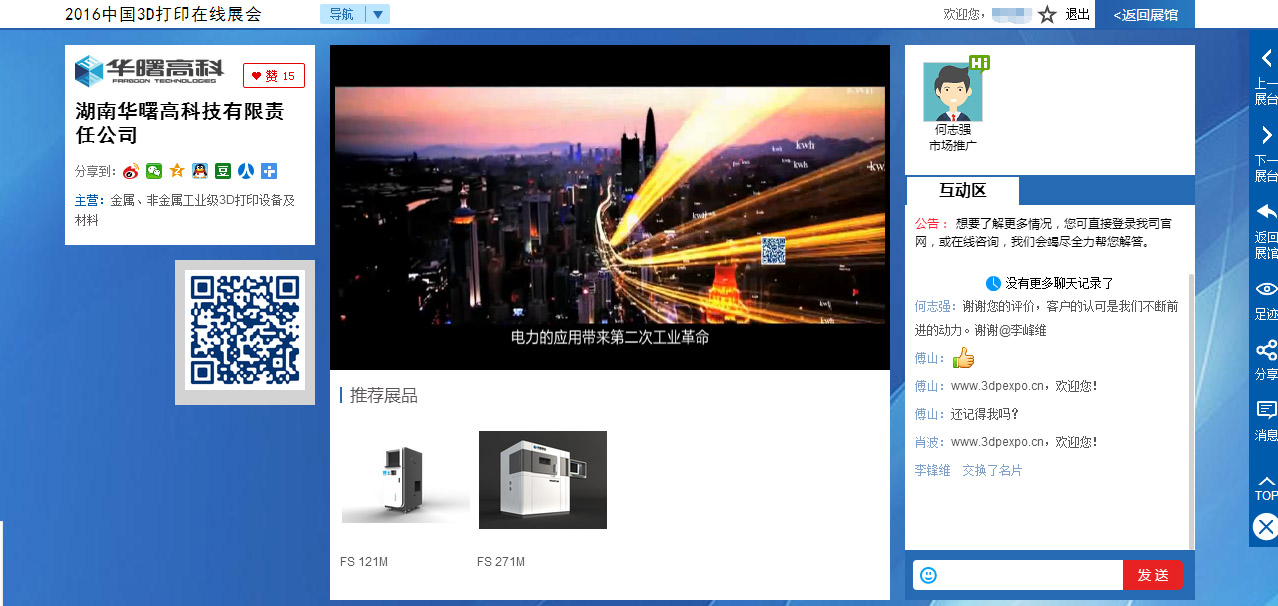Open emoji picker in chat box
1278x606 pixels.
click(x=928, y=575)
